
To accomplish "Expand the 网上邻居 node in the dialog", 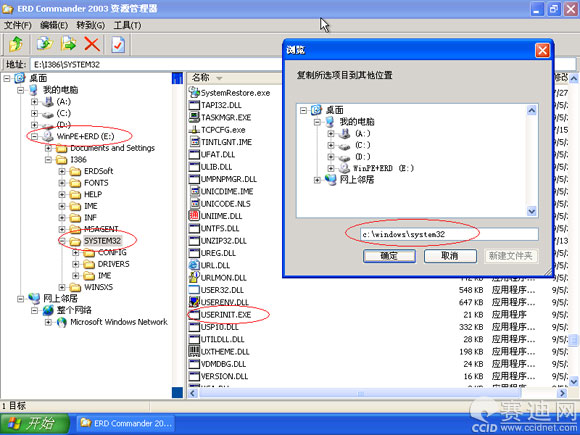I will point(317,180).
